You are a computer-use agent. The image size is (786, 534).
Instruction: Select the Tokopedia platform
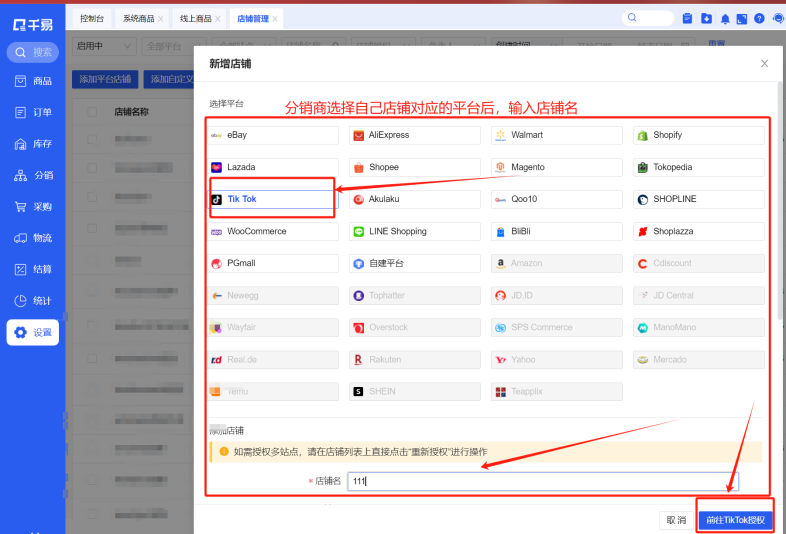(x=699, y=167)
